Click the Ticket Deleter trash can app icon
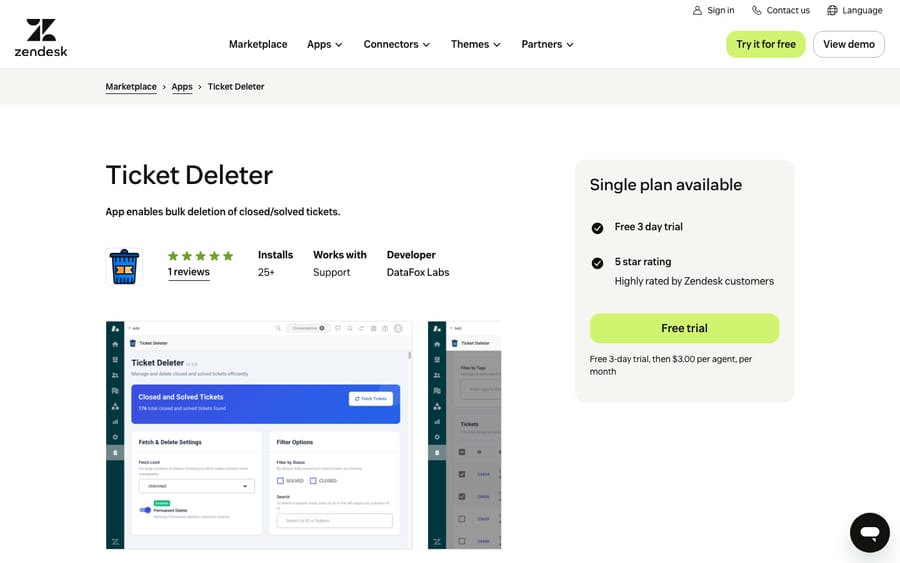 pos(125,266)
